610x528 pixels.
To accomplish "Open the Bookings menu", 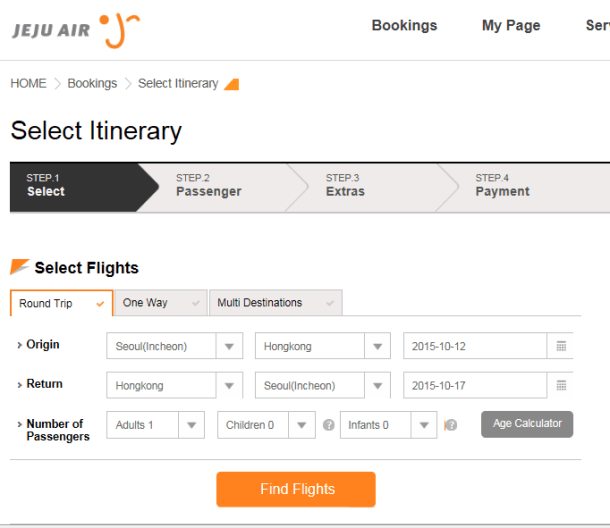I will coord(404,26).
